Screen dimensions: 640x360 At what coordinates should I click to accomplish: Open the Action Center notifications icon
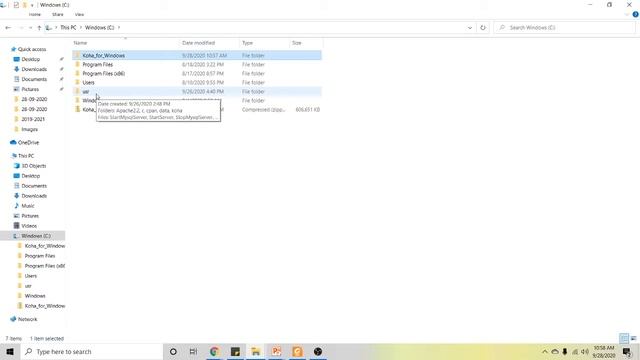click(x=627, y=351)
